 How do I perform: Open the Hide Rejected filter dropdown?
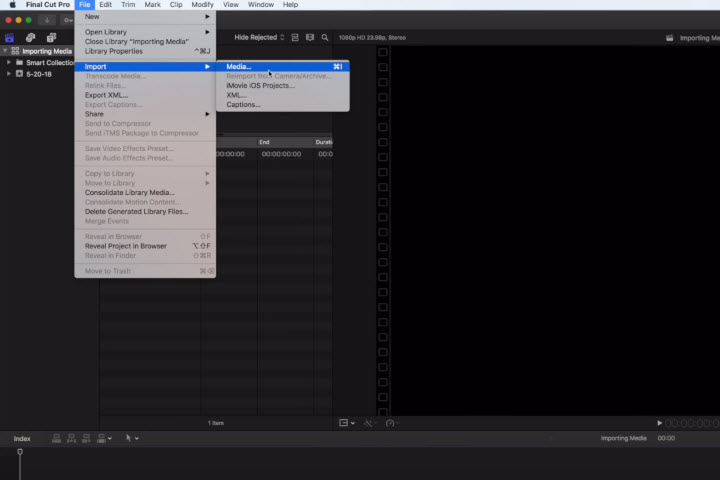259,37
